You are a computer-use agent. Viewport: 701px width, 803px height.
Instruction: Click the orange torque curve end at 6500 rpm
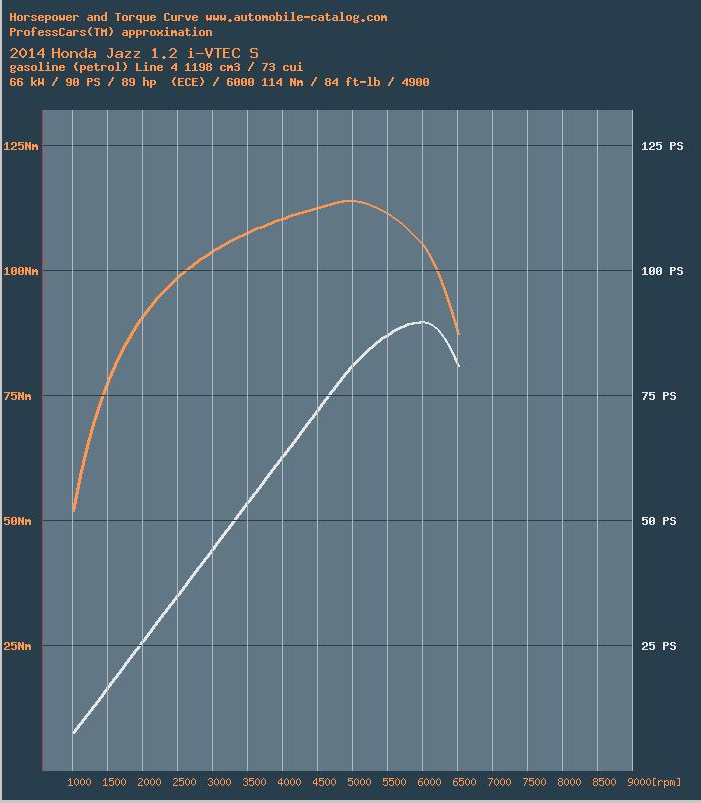coord(458,333)
